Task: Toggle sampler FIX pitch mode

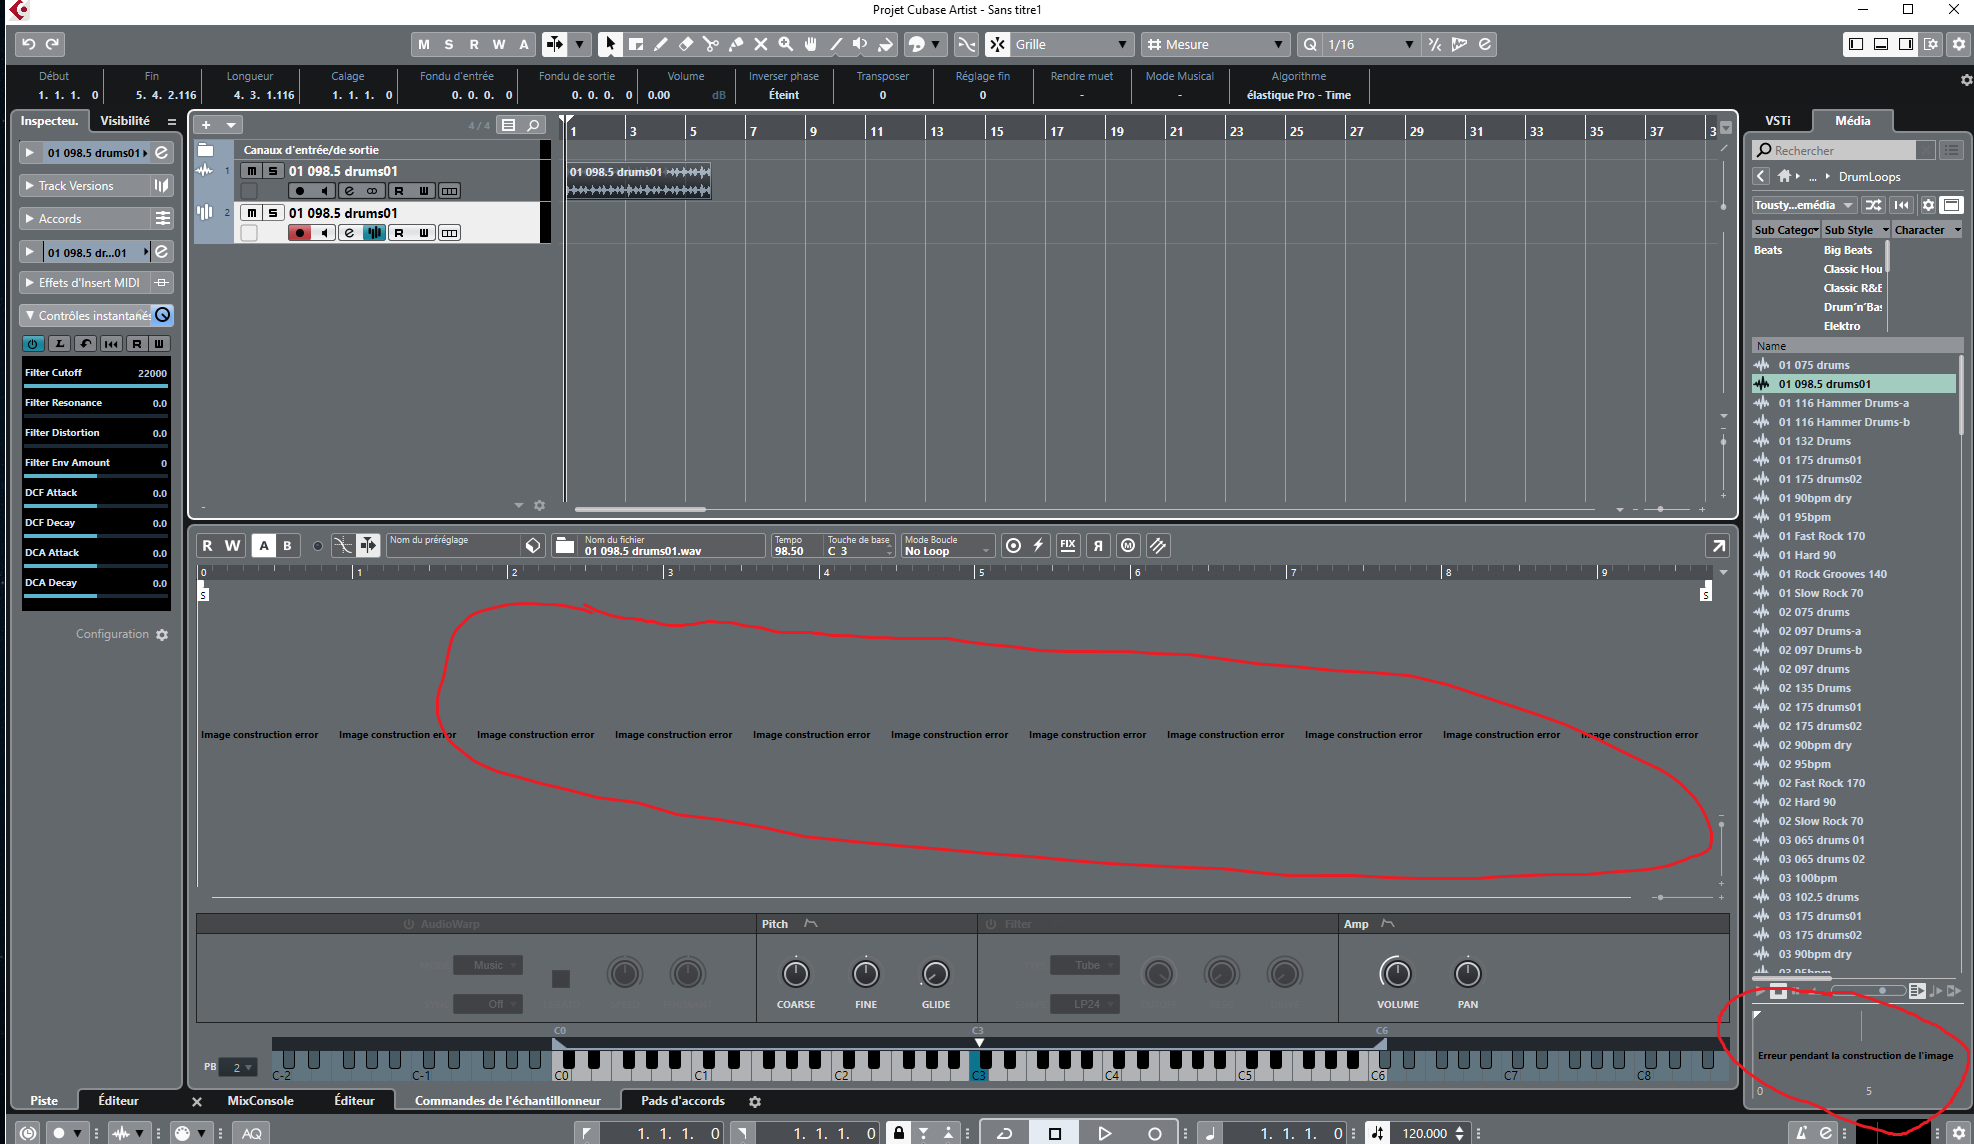Action: (1068, 545)
